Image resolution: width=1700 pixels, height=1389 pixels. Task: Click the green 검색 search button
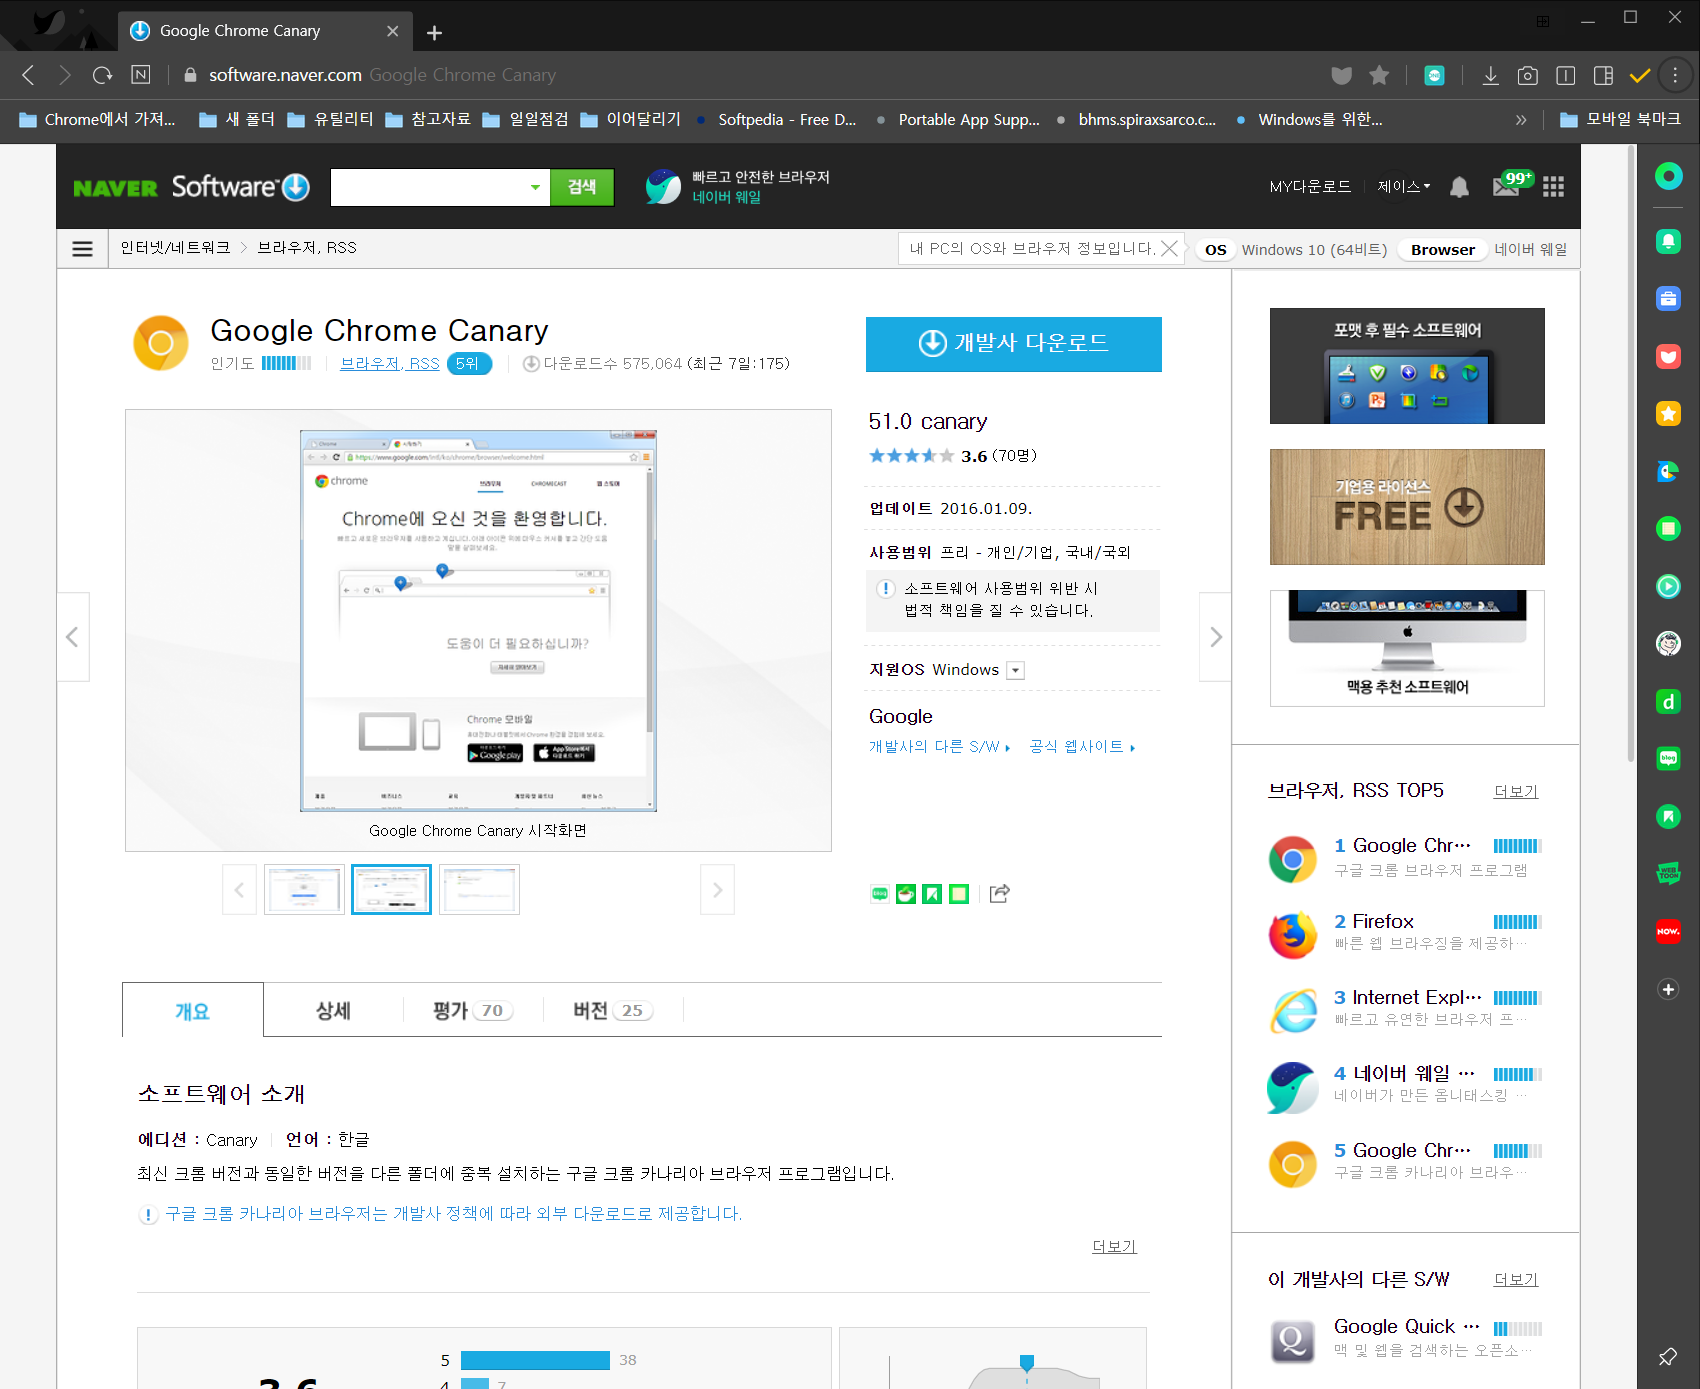(582, 187)
